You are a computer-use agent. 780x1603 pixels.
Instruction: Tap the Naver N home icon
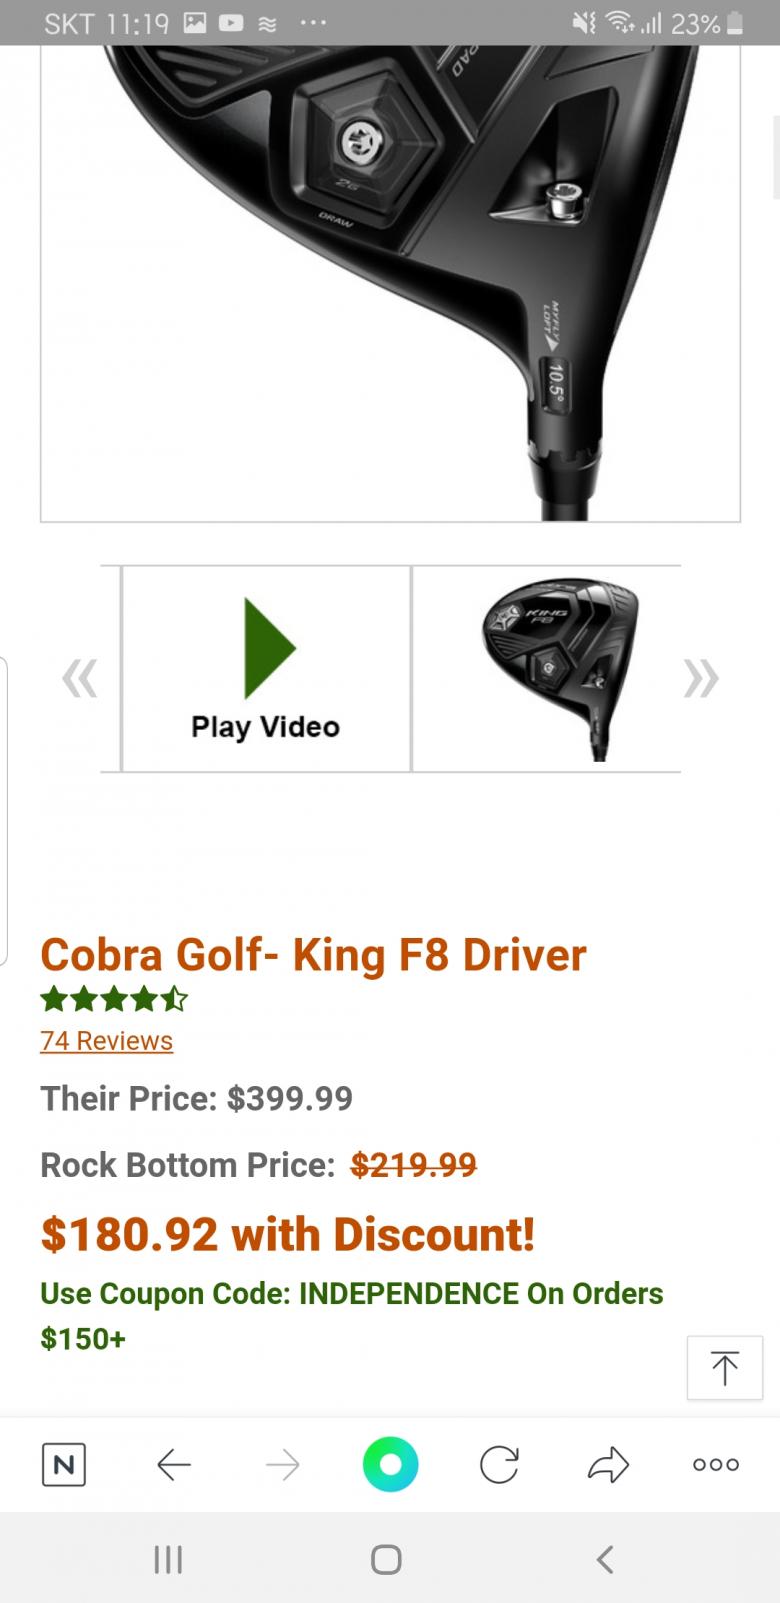(x=64, y=1465)
